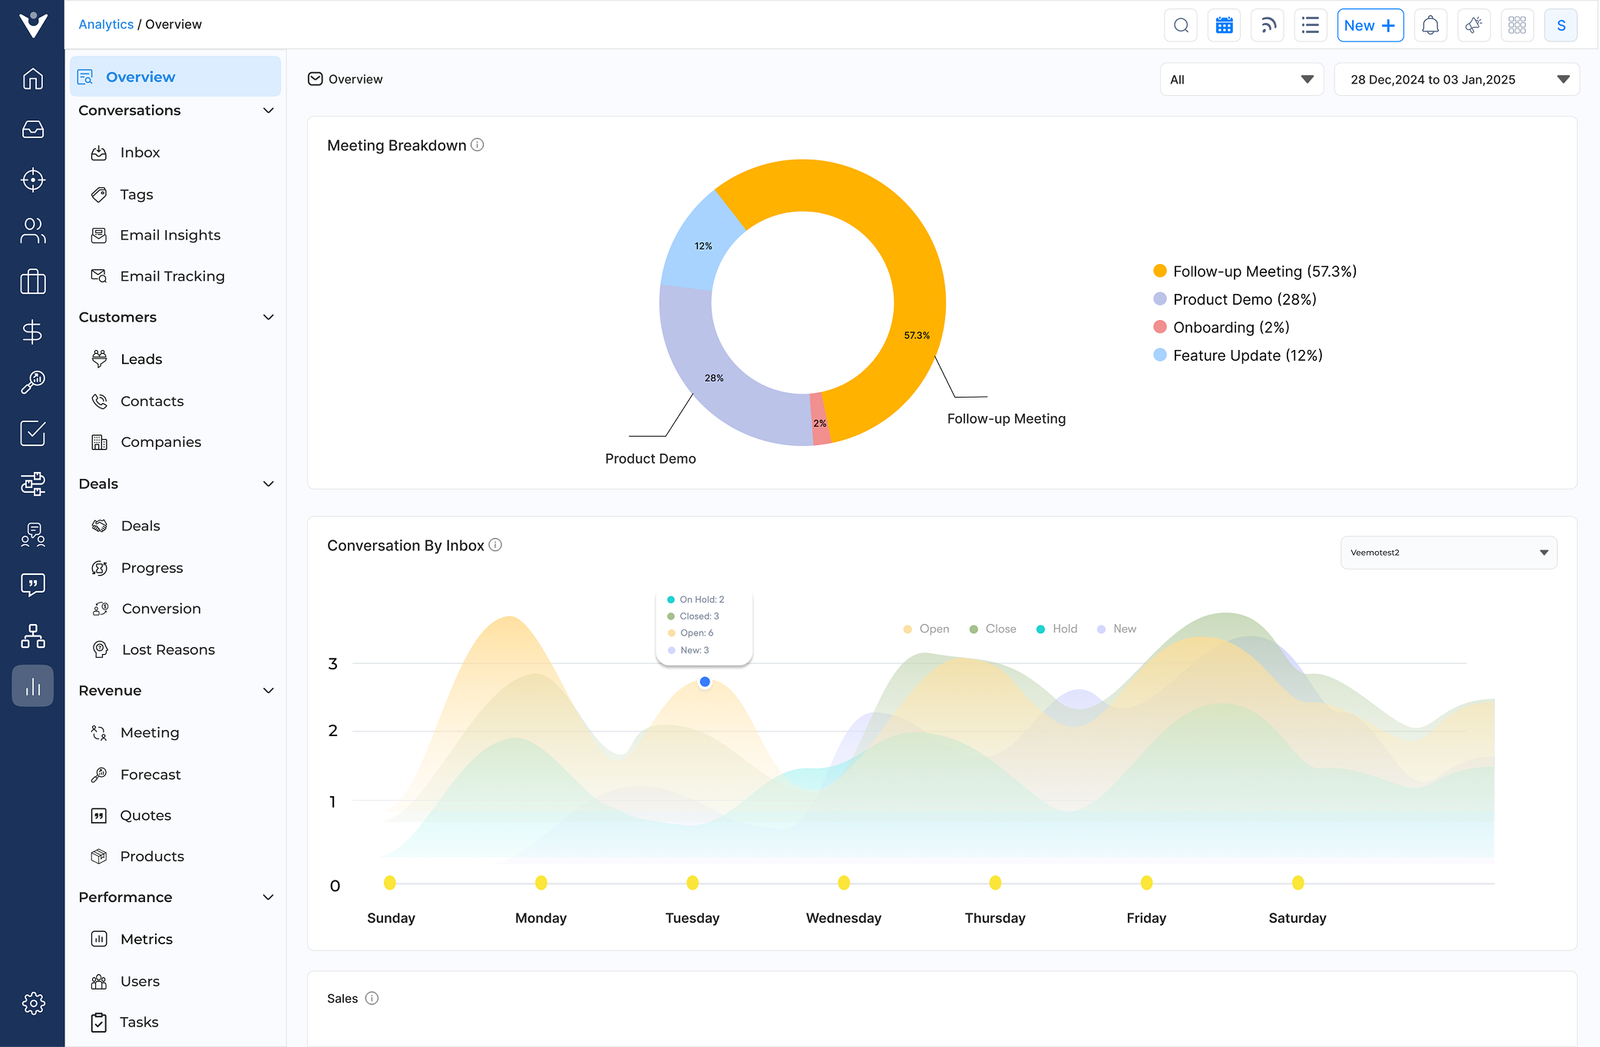
Task: Switch to the Email Tracking section
Action: 172,276
